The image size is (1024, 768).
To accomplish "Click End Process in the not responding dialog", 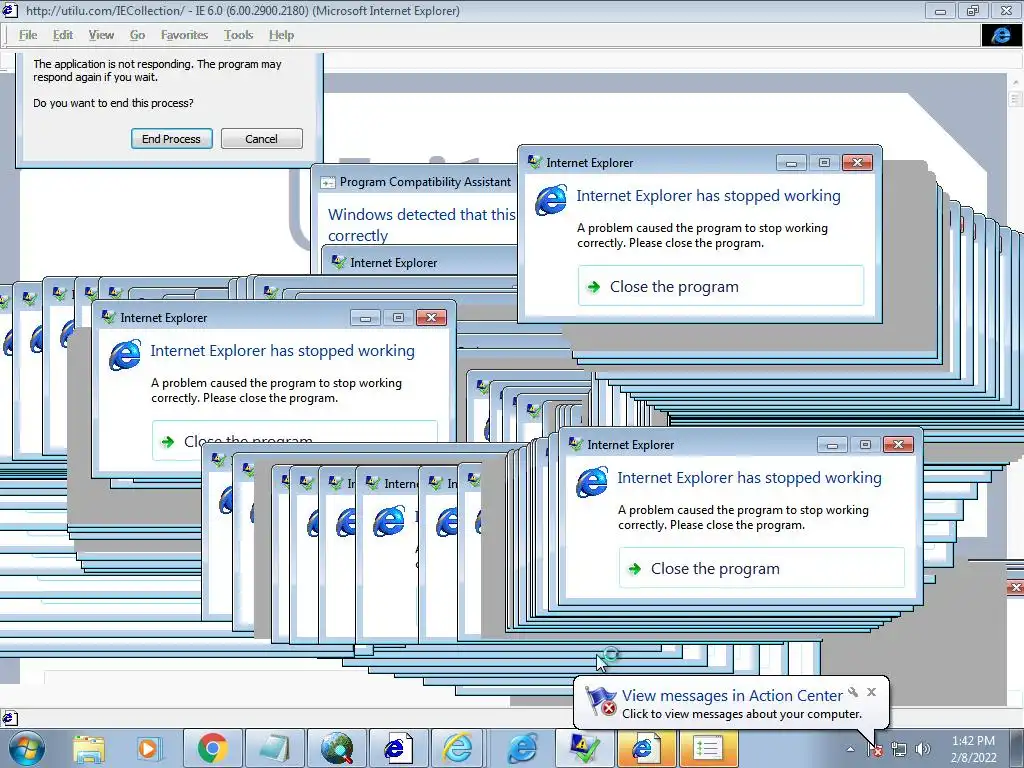I will tap(172, 138).
